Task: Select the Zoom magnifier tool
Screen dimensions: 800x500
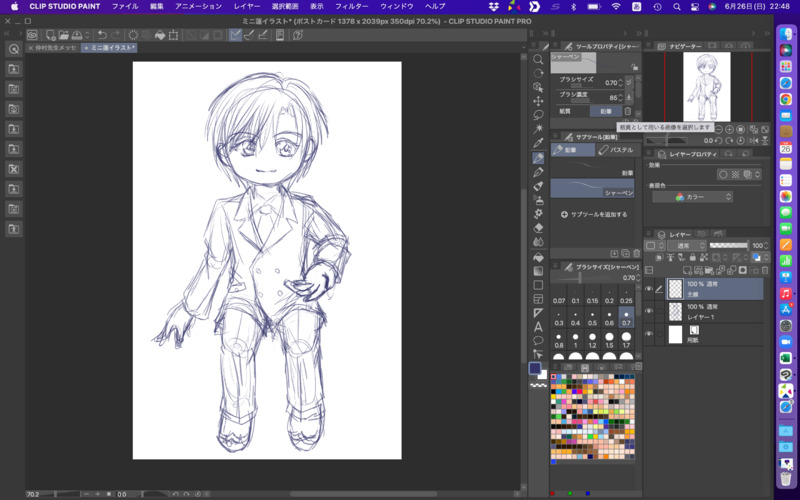Action: pyautogui.click(x=538, y=59)
